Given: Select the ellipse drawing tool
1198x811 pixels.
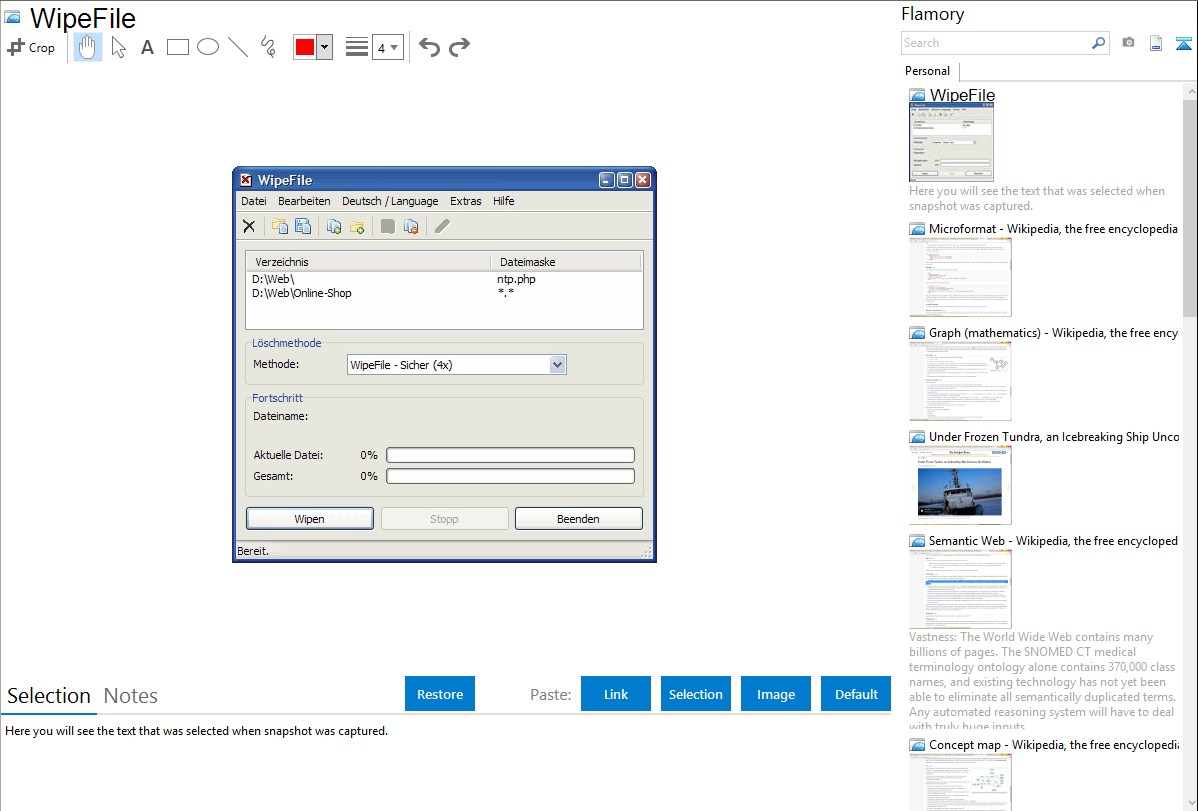Looking at the screenshot, I should [208, 47].
